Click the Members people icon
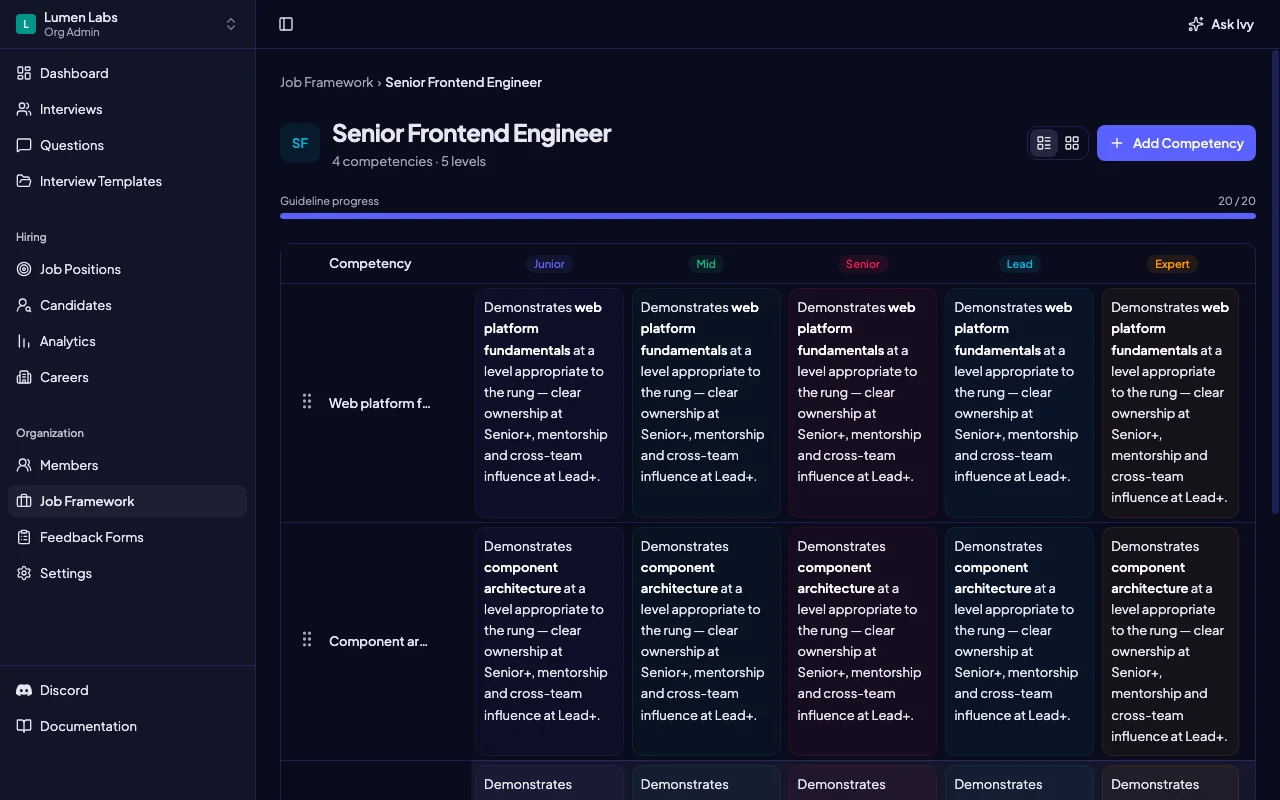The width and height of the screenshot is (1280, 800). (x=24, y=465)
